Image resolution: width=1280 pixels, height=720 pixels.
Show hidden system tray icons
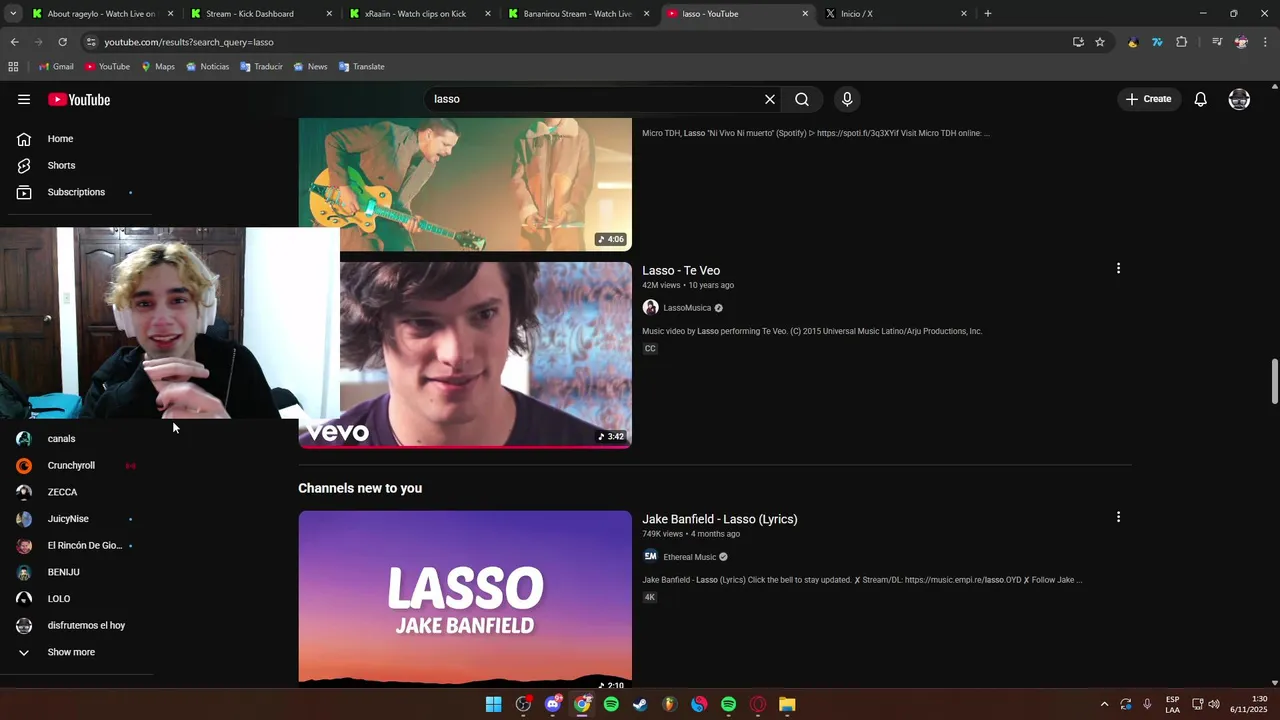1104,704
